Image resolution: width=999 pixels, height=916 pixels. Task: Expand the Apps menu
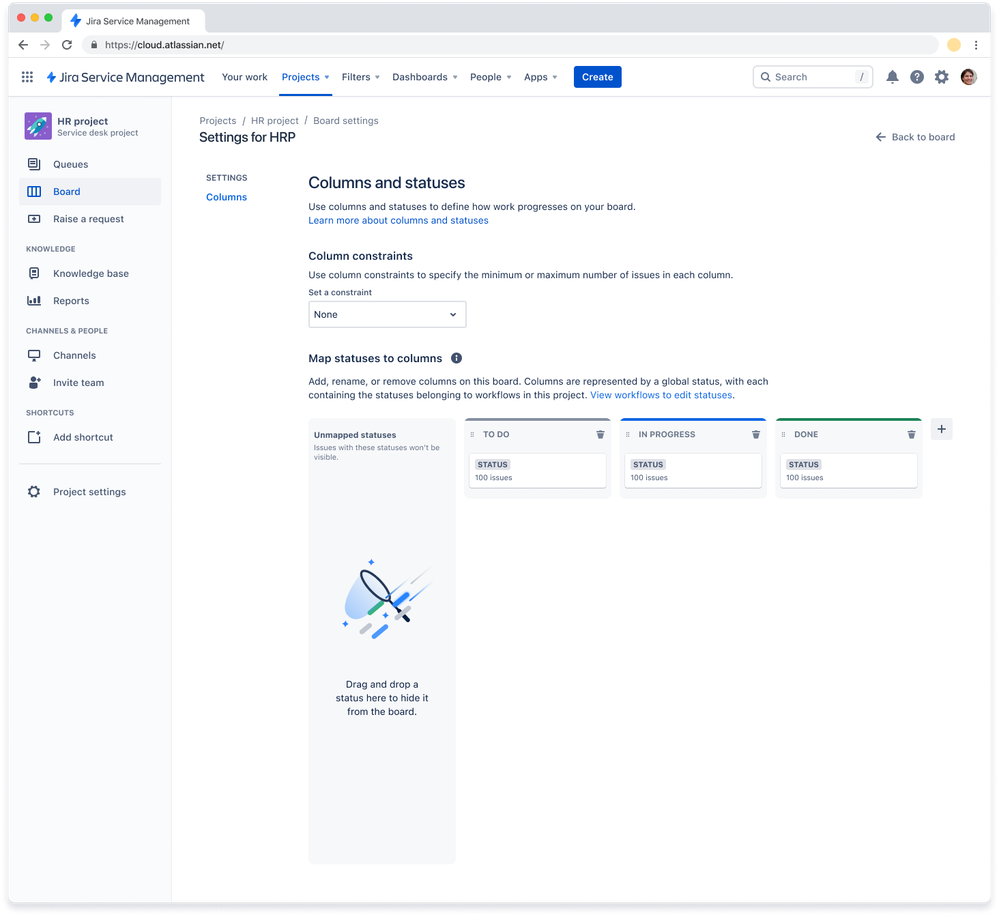pos(540,77)
